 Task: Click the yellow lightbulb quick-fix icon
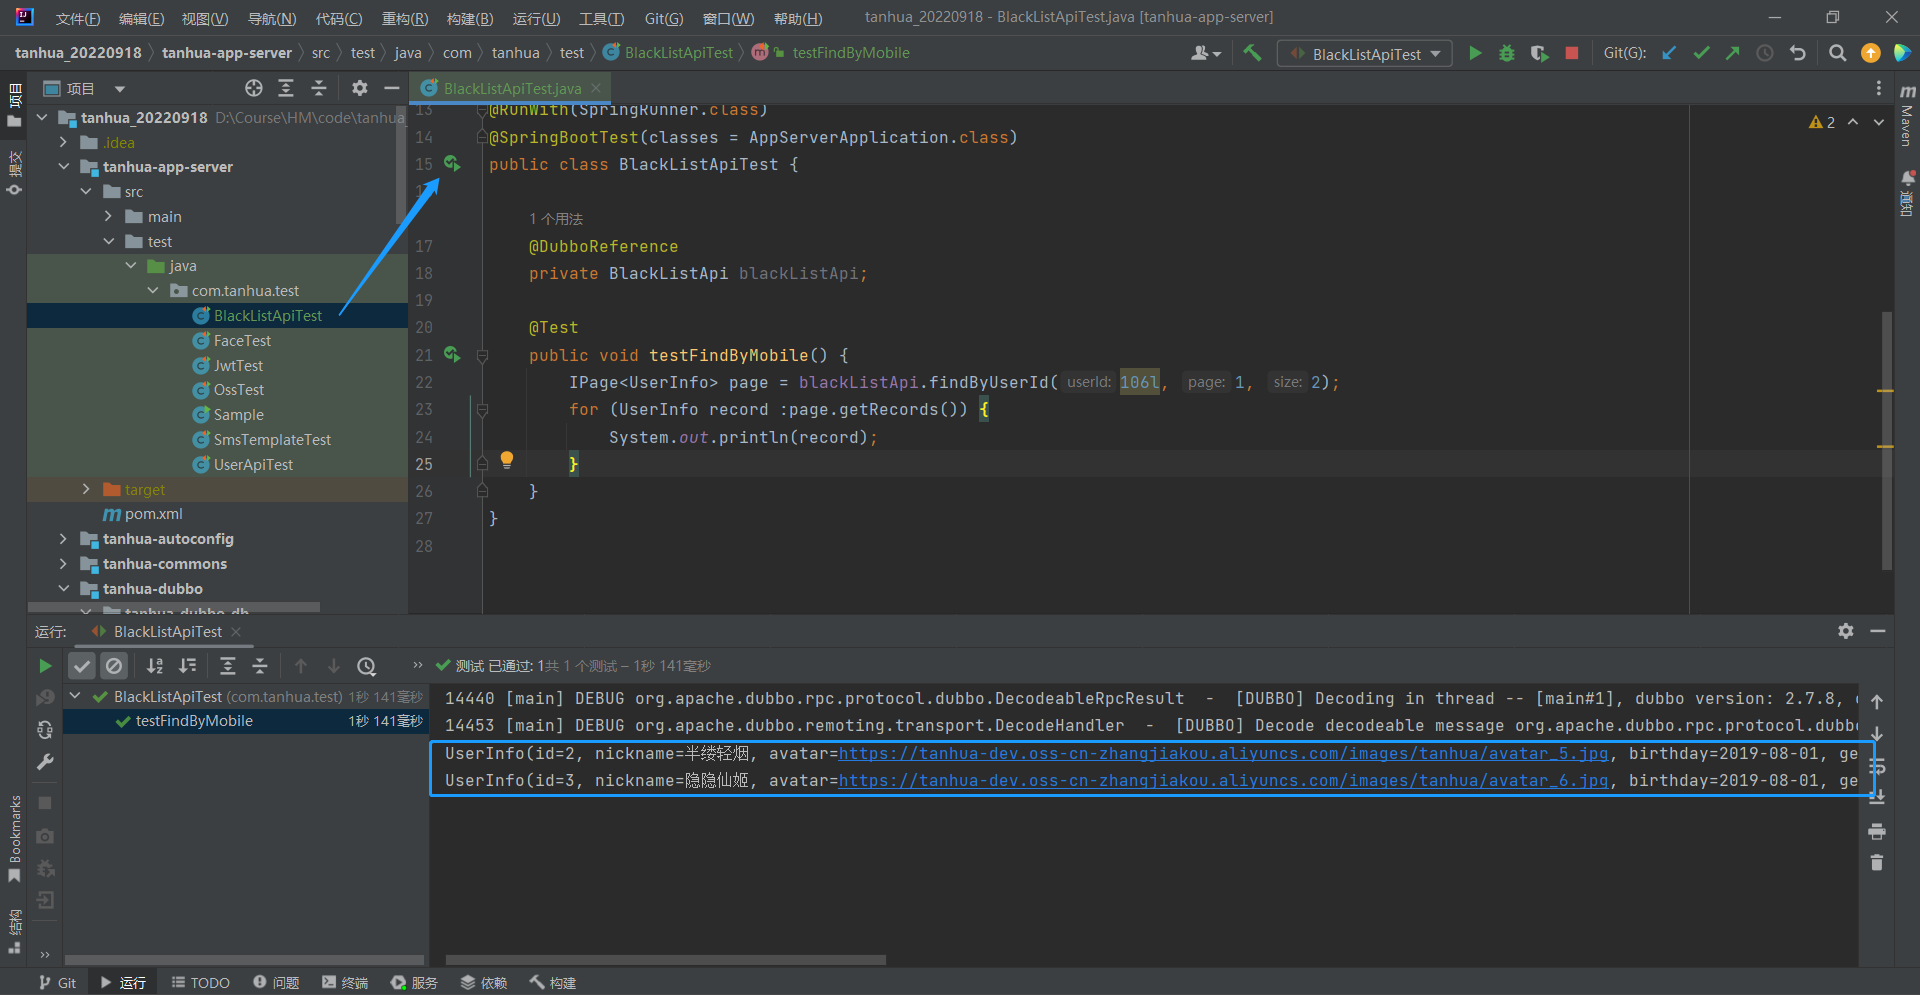click(x=507, y=460)
